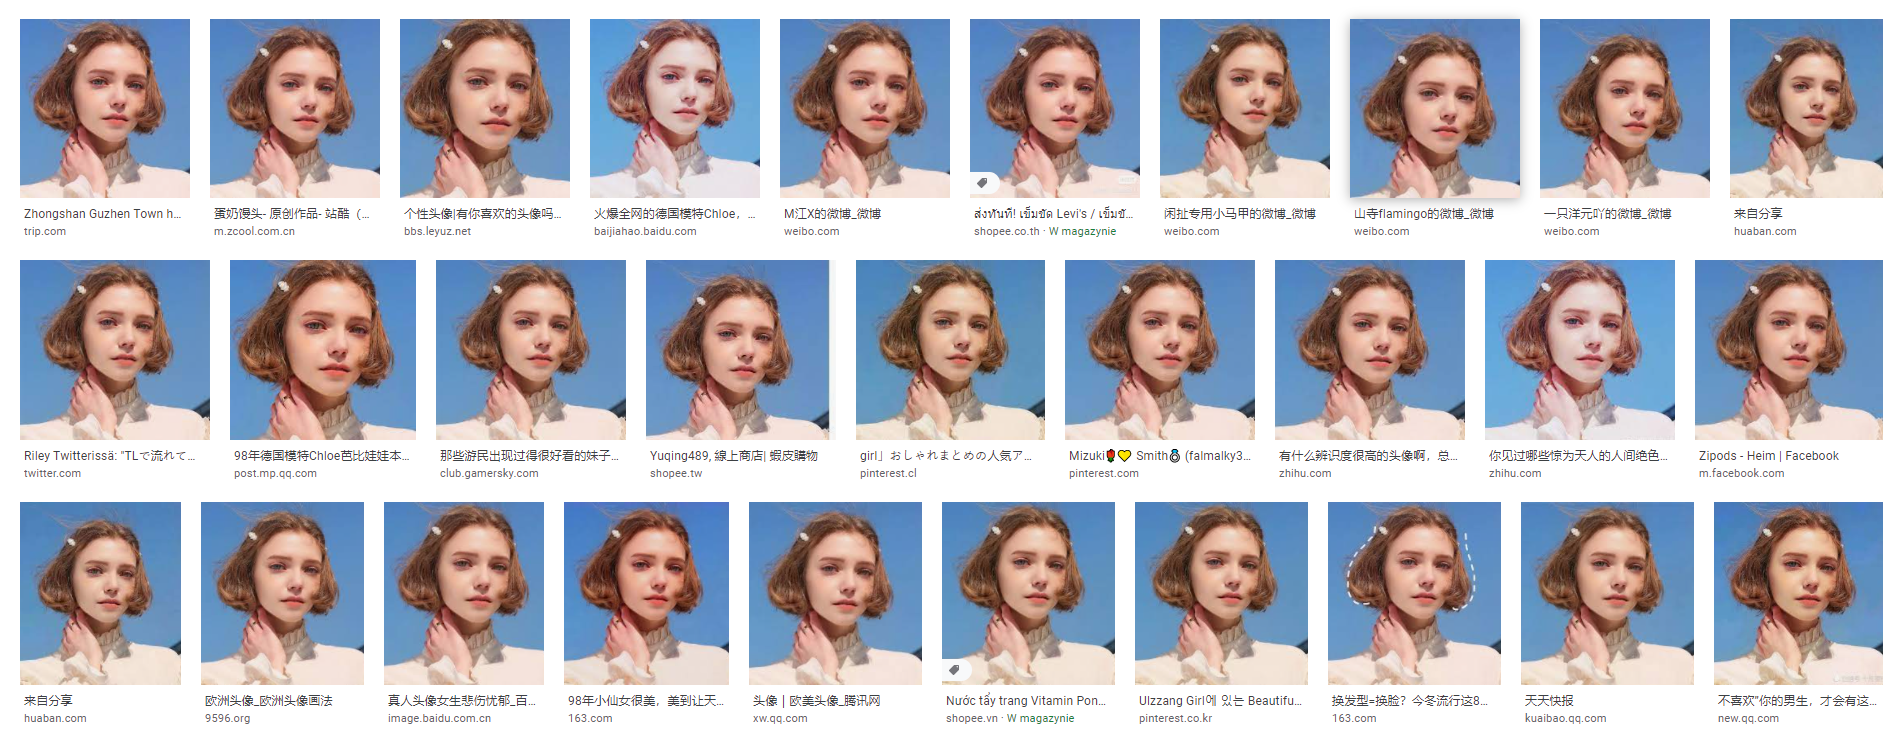Open the Zhongshan Guzhen Town trip.com thumbnail
This screenshot has height=732, width=1899.
point(105,108)
